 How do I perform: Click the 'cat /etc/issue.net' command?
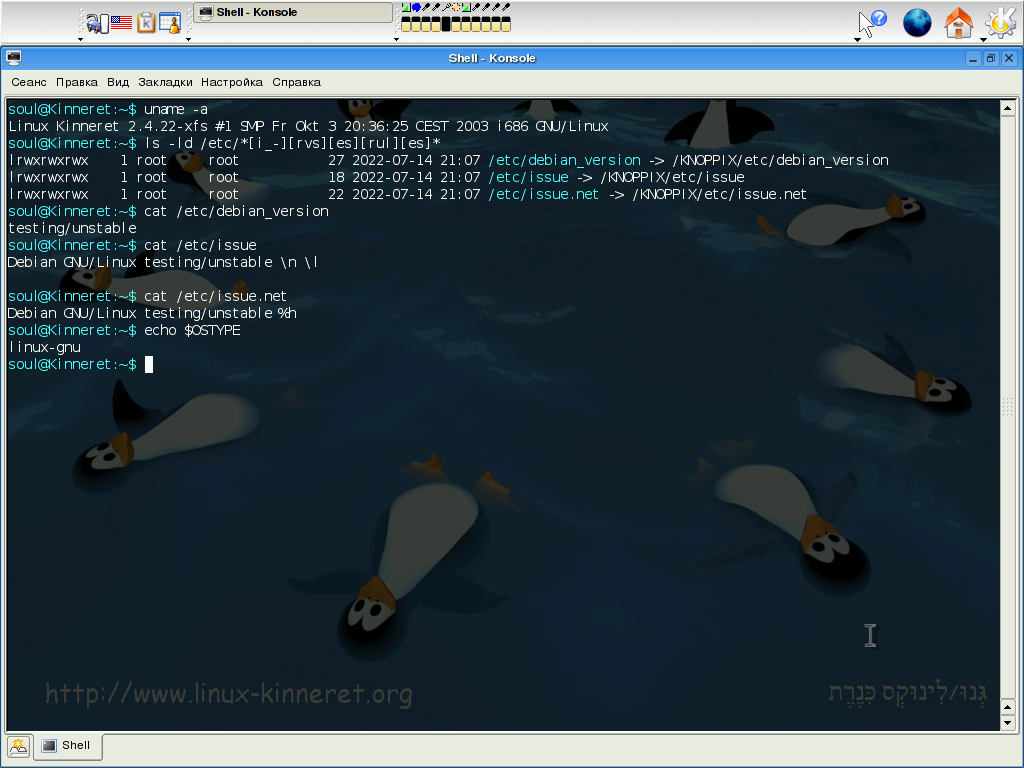tap(216, 296)
